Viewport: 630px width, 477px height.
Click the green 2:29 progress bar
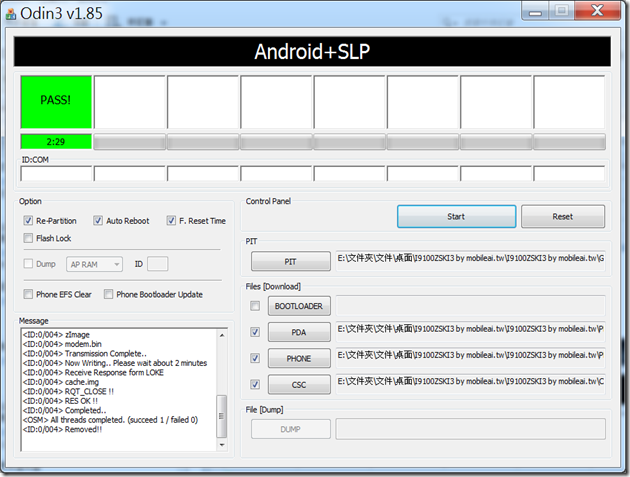[56, 141]
